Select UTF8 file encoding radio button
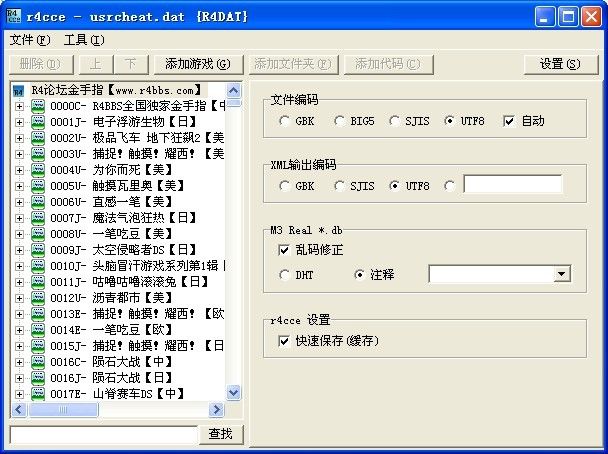The width and height of the screenshot is (608, 454). [x=449, y=121]
